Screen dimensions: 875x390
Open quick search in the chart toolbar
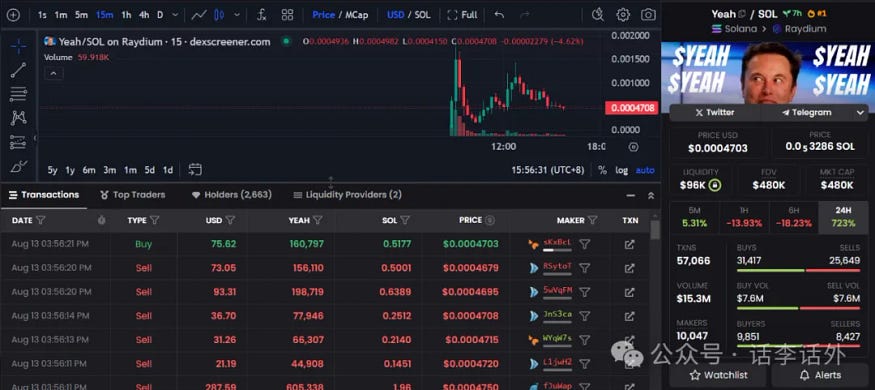click(x=598, y=15)
